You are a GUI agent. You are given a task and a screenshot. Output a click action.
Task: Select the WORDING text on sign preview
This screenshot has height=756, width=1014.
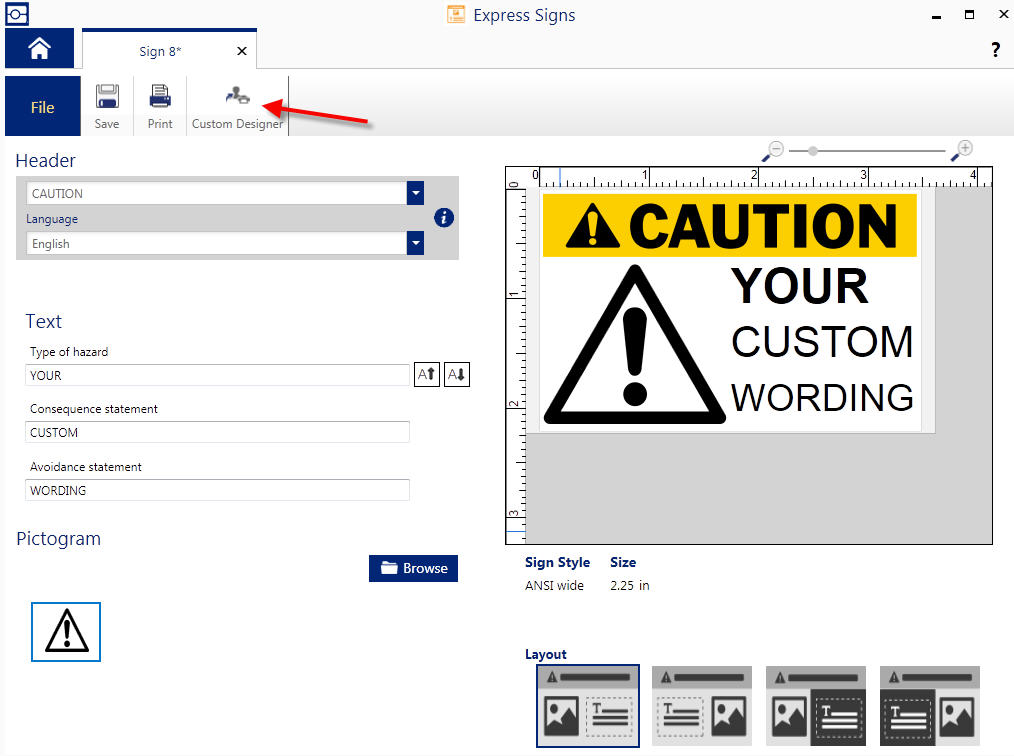pos(822,397)
